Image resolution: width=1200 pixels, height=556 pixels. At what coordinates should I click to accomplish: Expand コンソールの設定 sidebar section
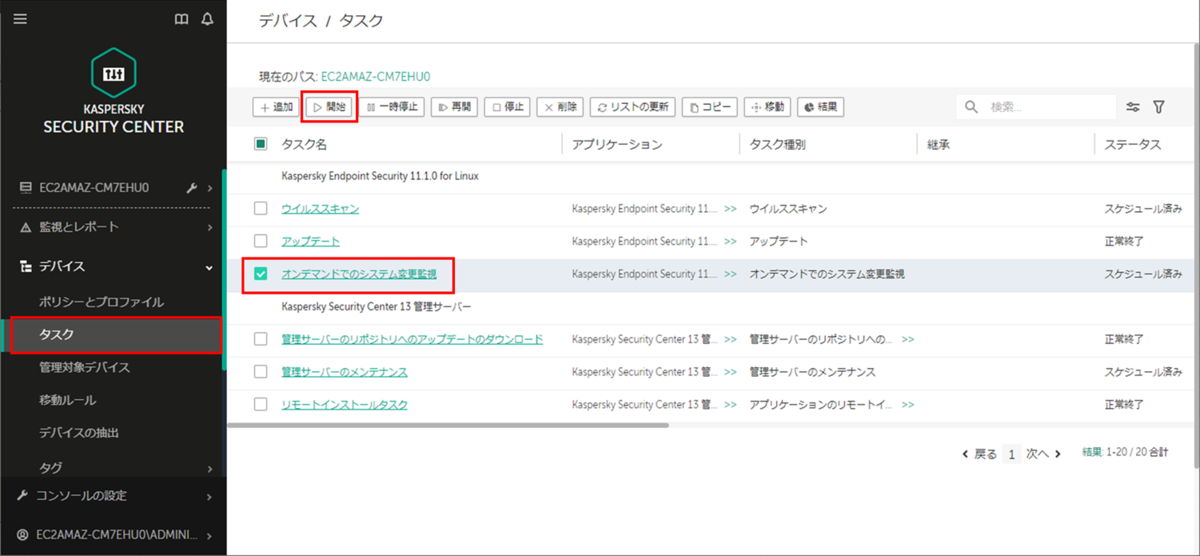209,495
